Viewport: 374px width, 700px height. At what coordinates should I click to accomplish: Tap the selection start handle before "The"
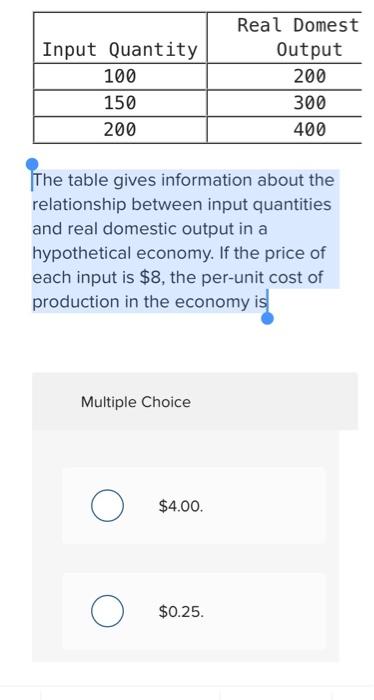point(32,165)
